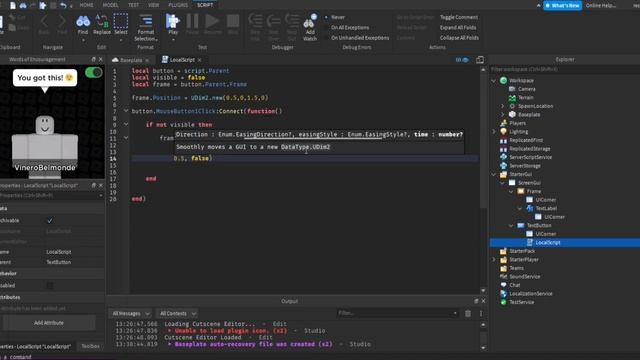
Task: Undock the Words of Encouragement panel
Action: click(x=93, y=59)
